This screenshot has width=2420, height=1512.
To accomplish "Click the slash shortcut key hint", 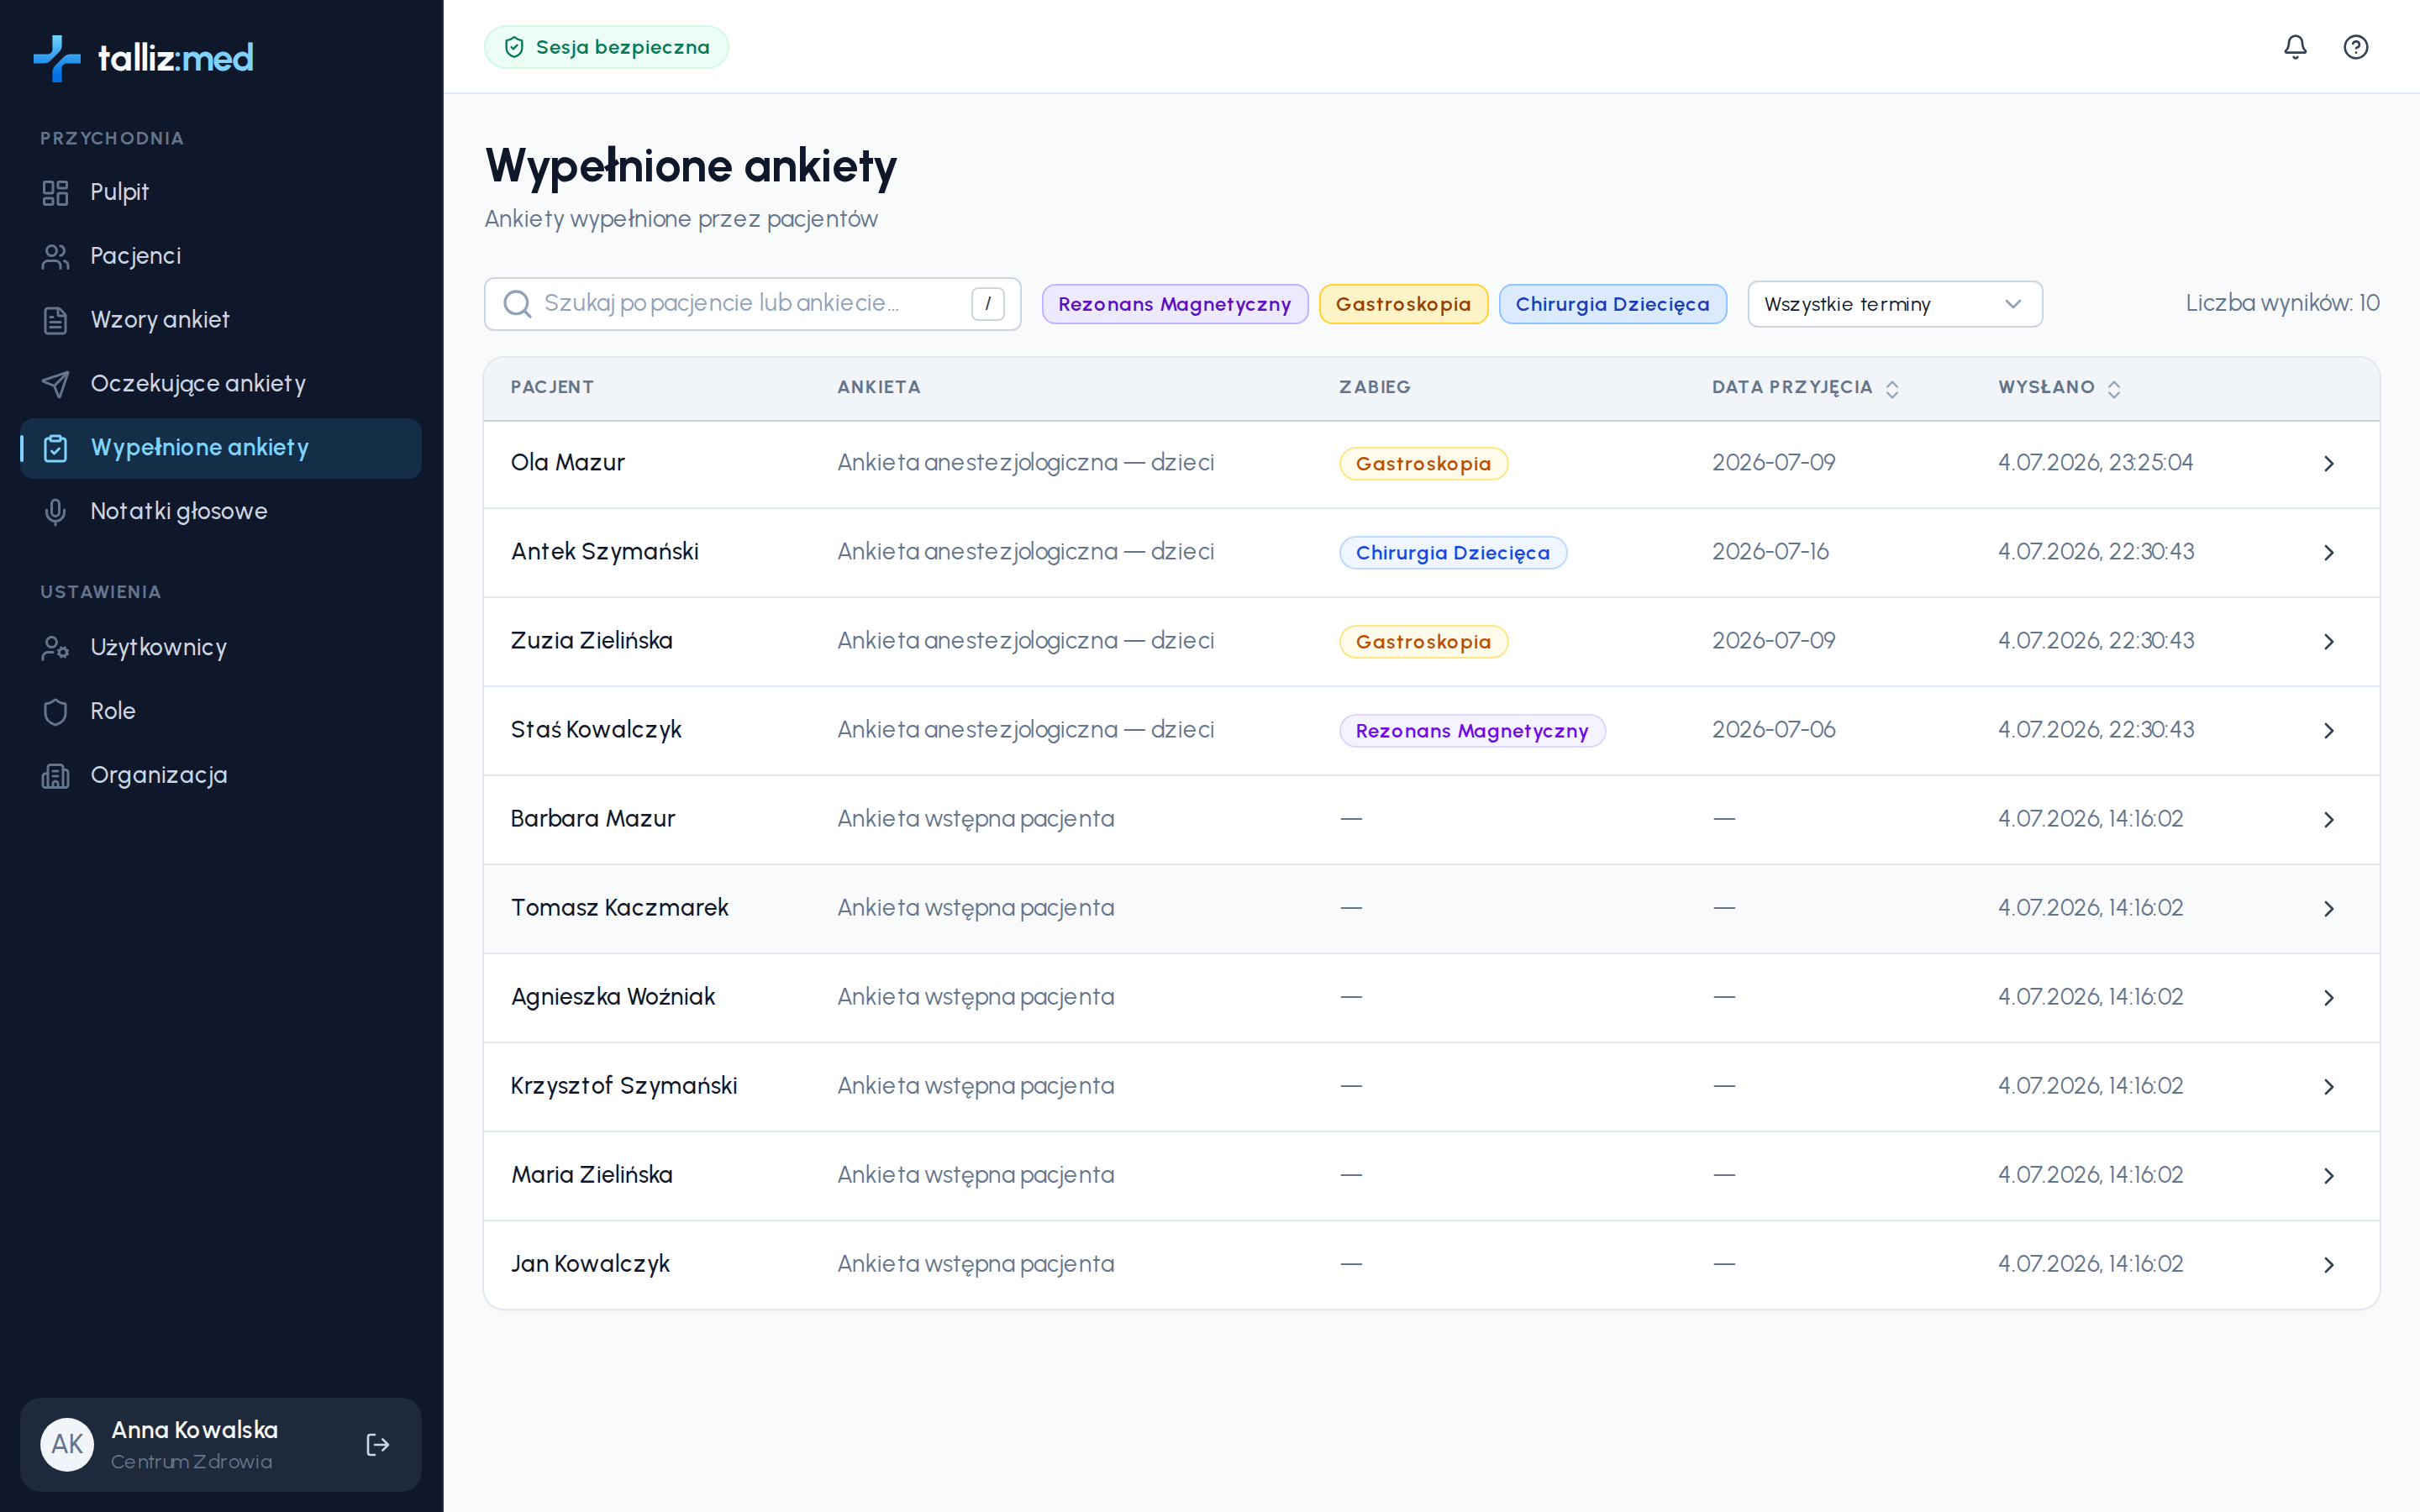I will [x=987, y=304].
